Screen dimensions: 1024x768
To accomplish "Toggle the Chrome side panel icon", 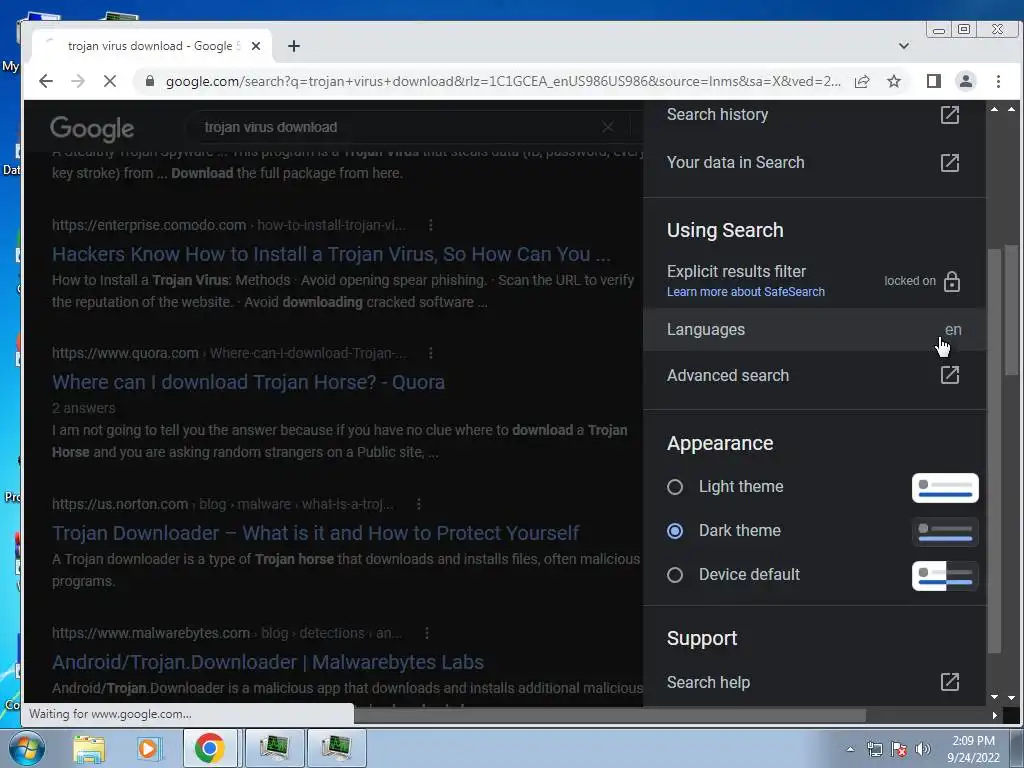I will (934, 81).
